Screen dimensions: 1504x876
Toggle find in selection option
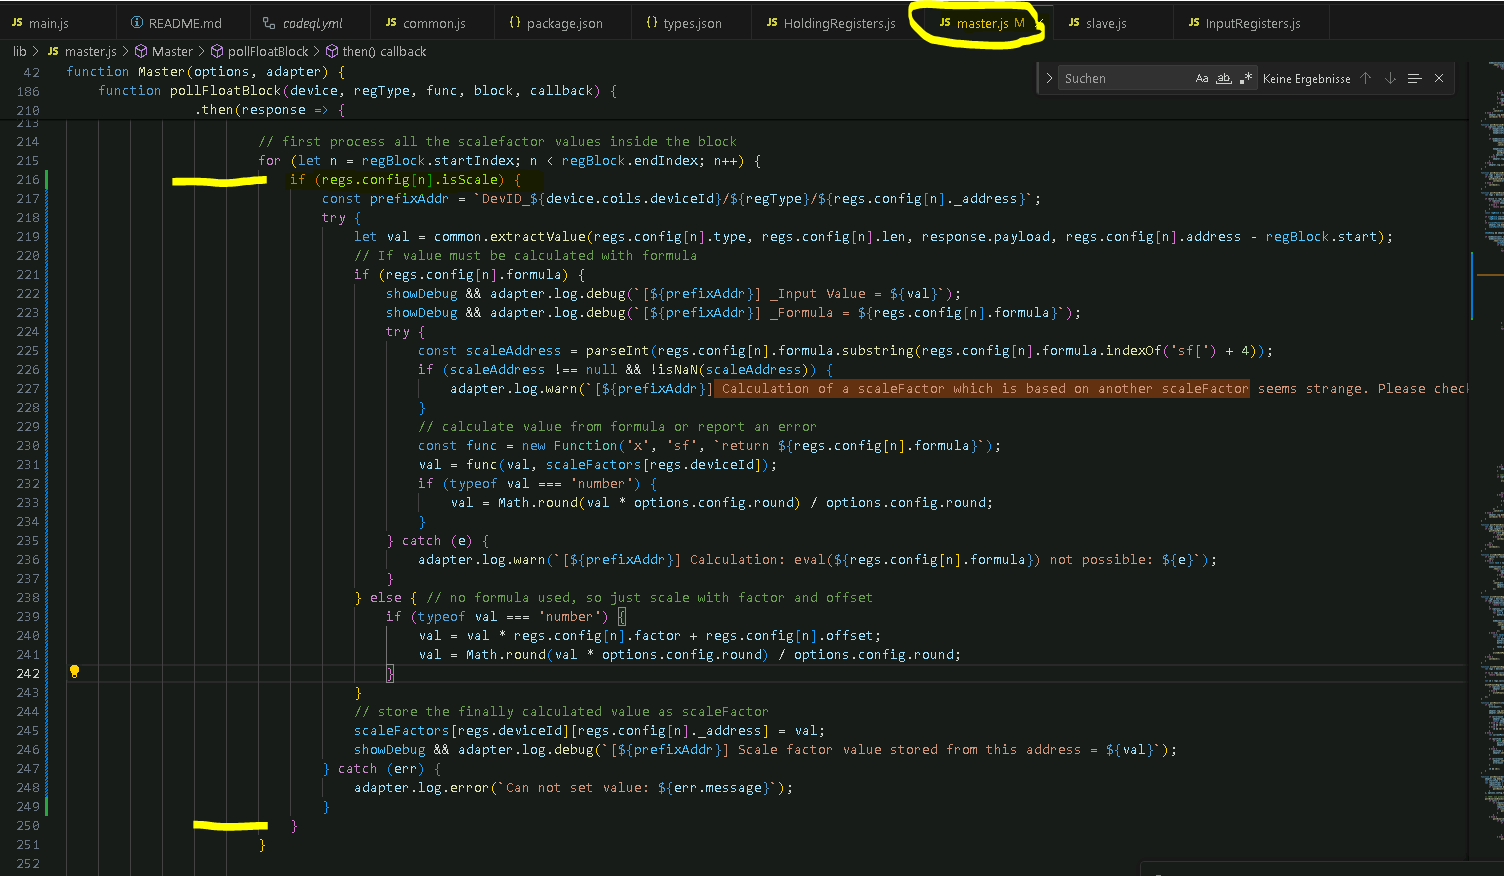(1414, 78)
